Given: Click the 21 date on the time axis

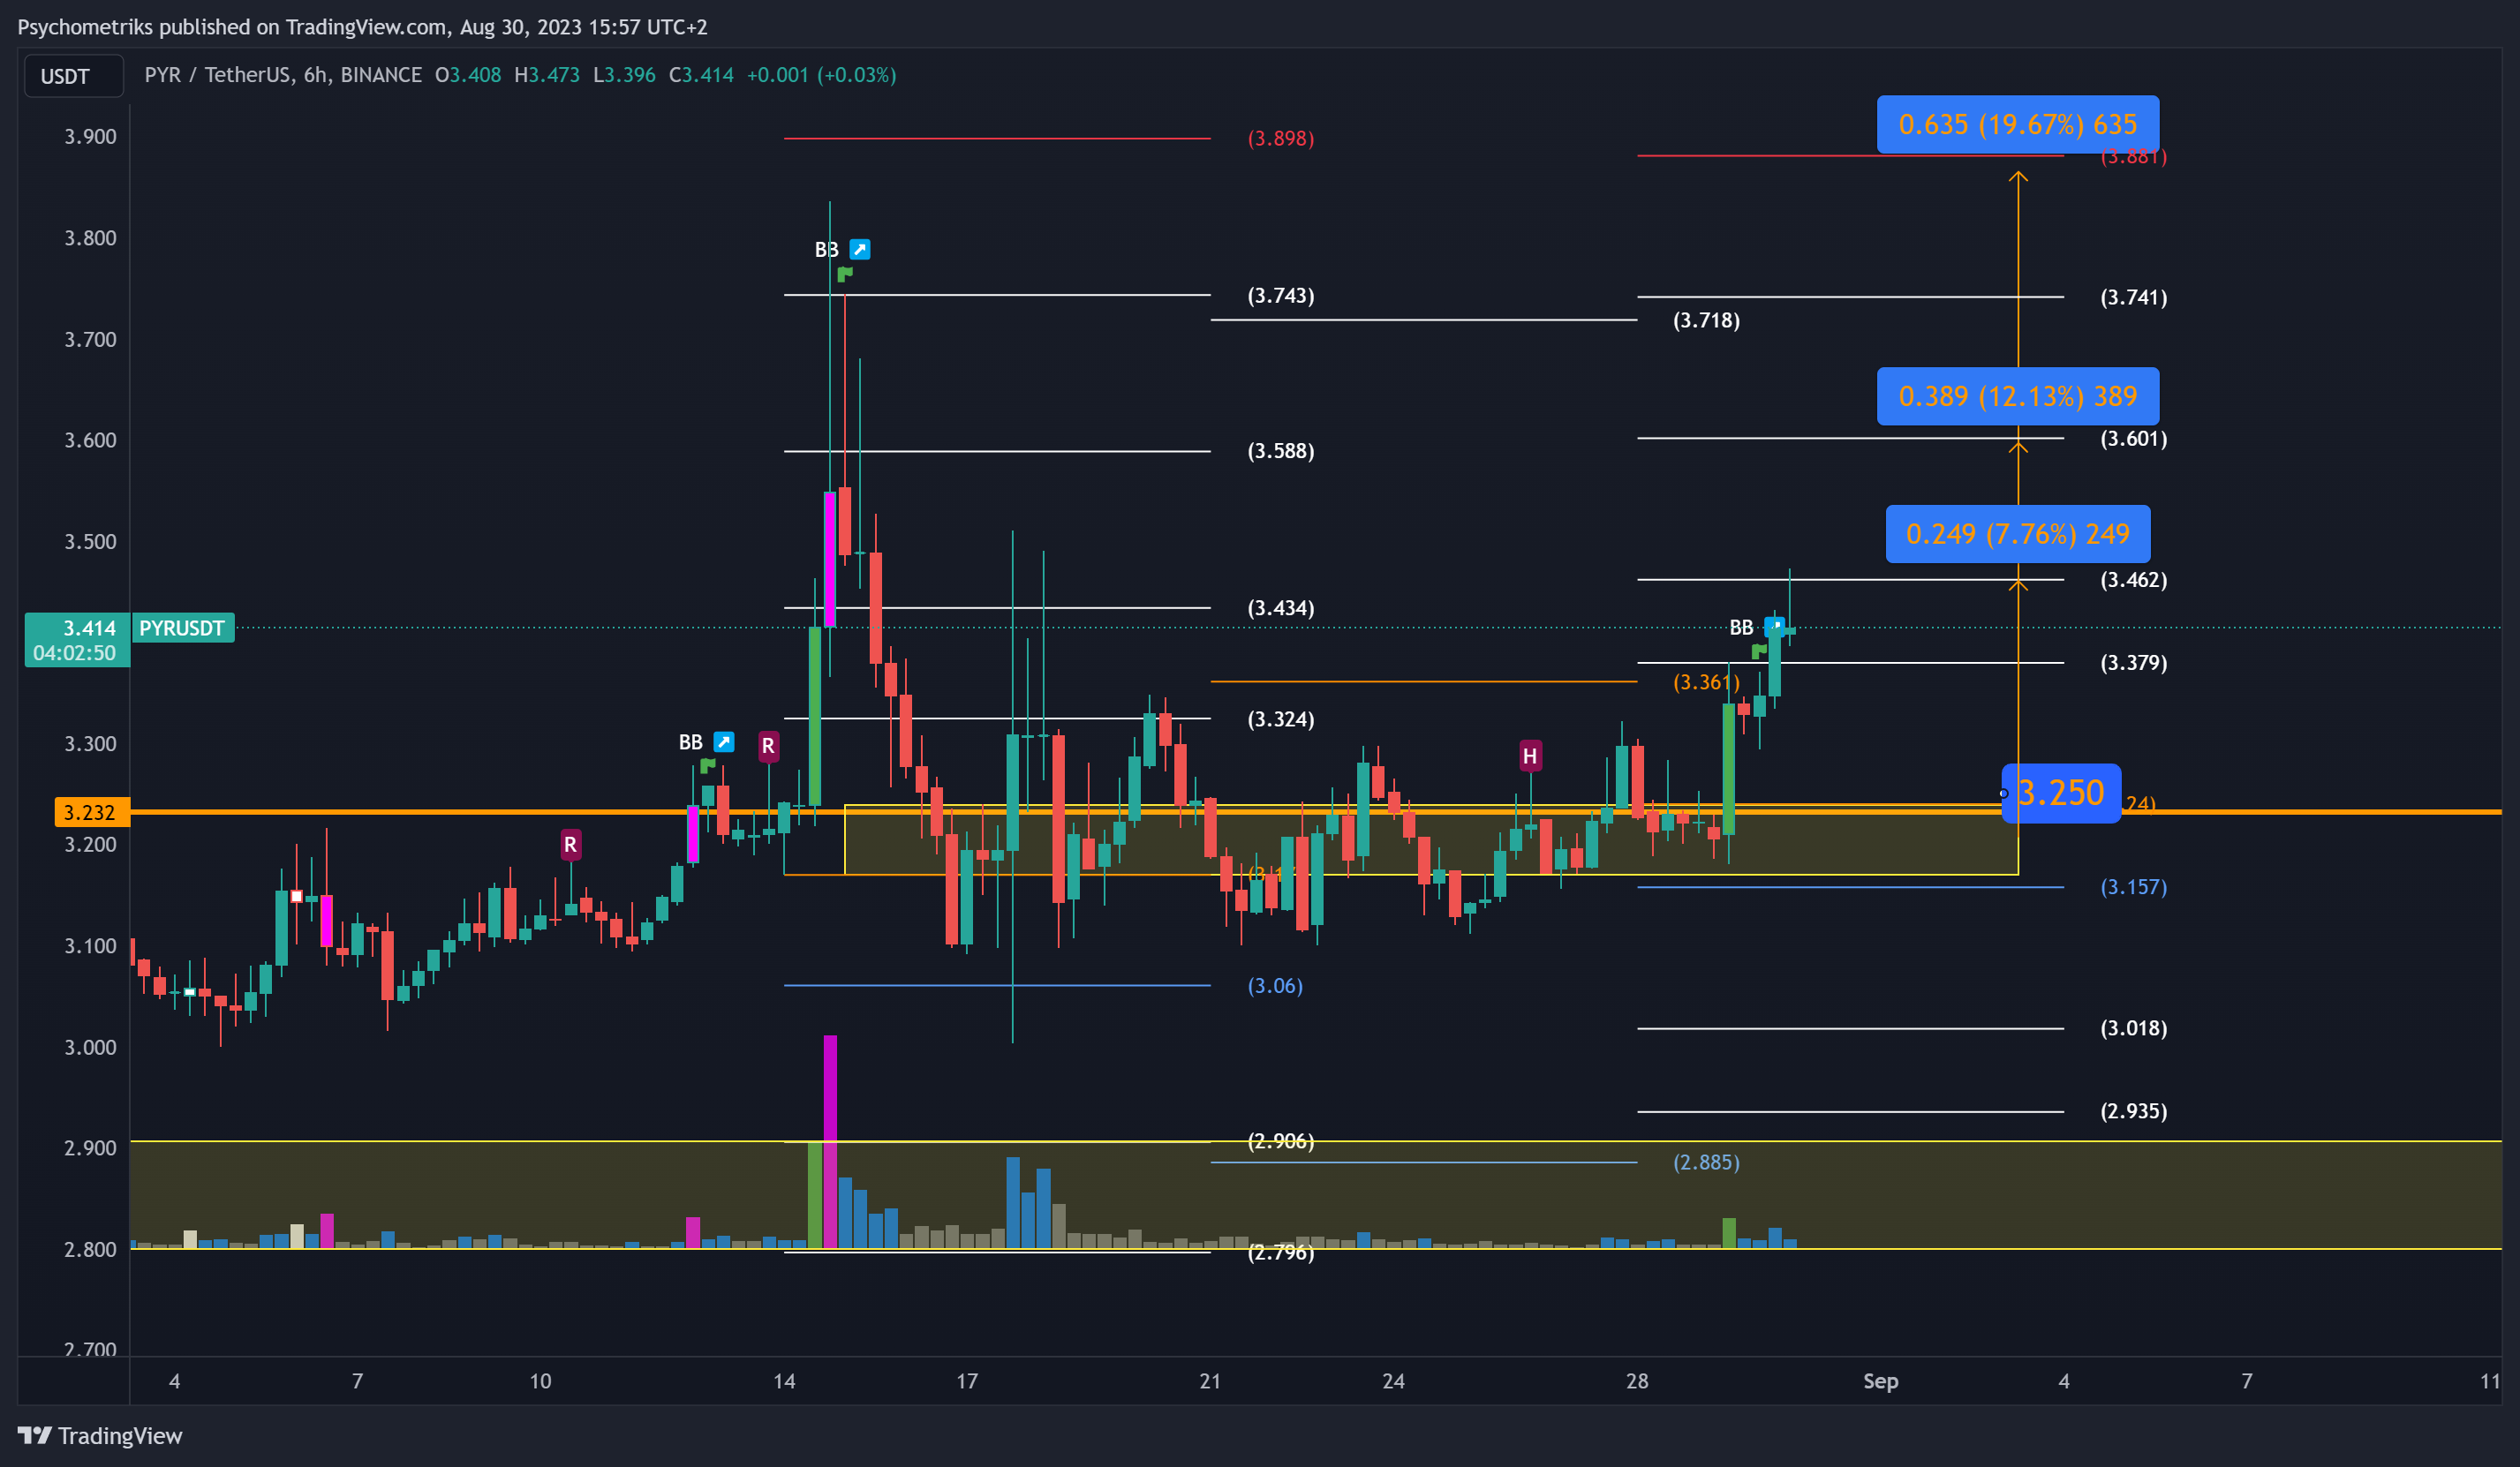Looking at the screenshot, I should (x=1210, y=1381).
